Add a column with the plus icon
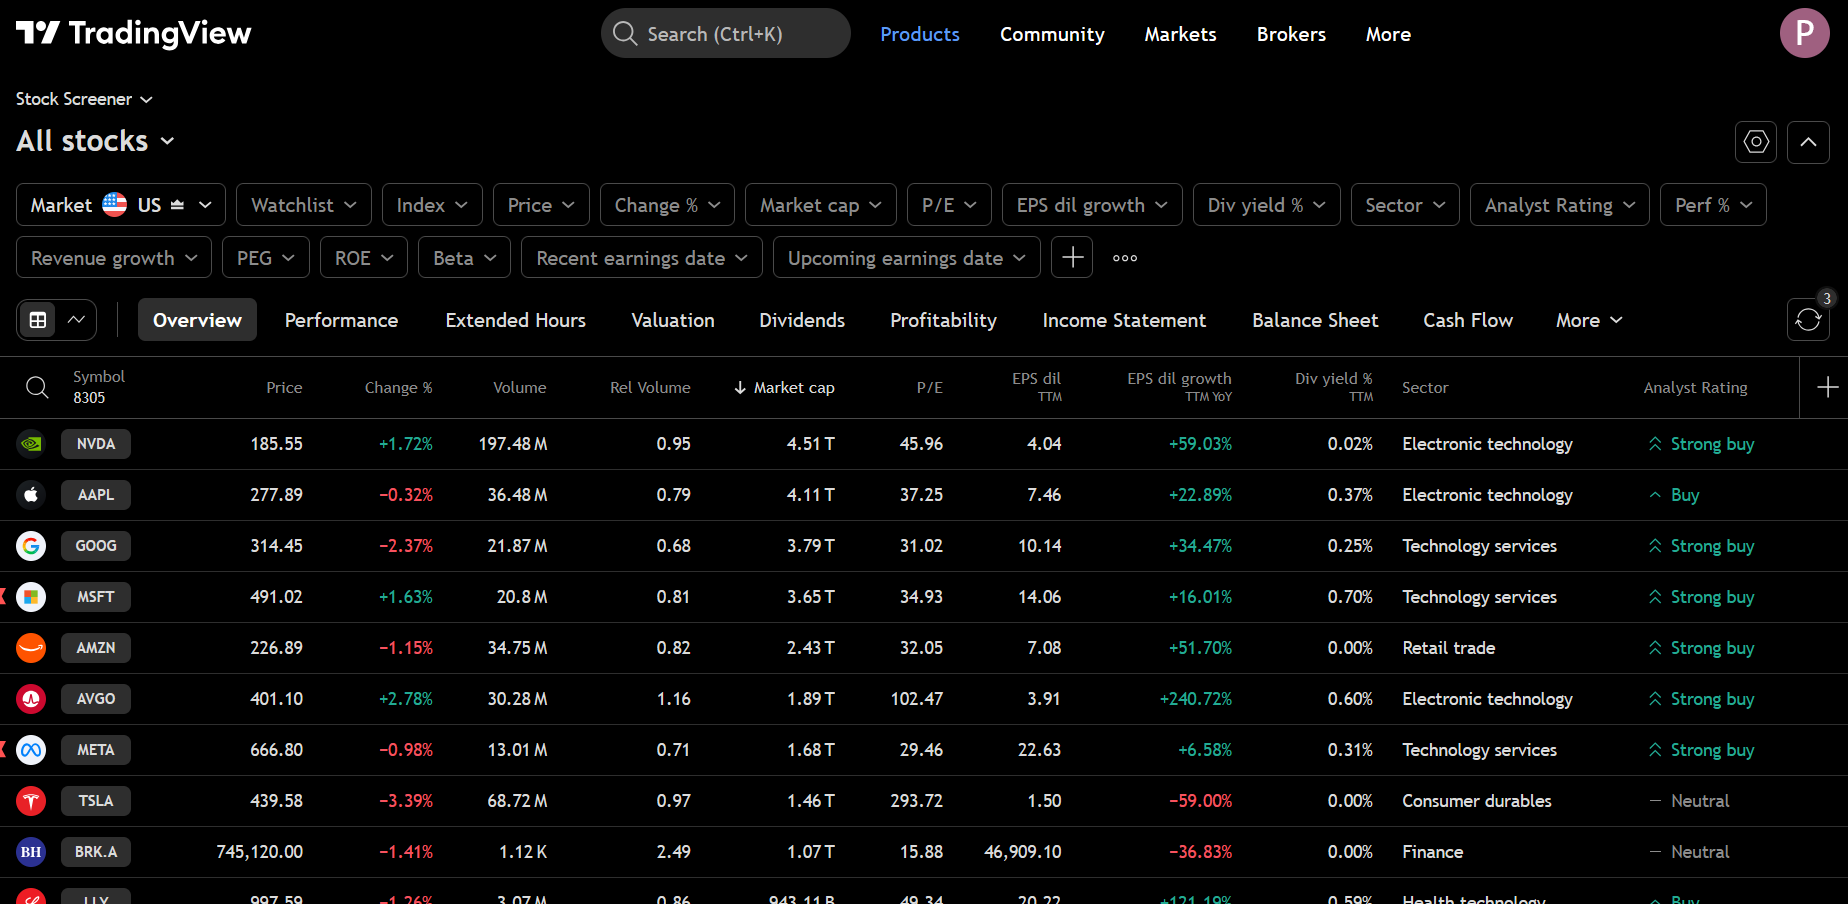The image size is (1848, 904). (x=1829, y=387)
